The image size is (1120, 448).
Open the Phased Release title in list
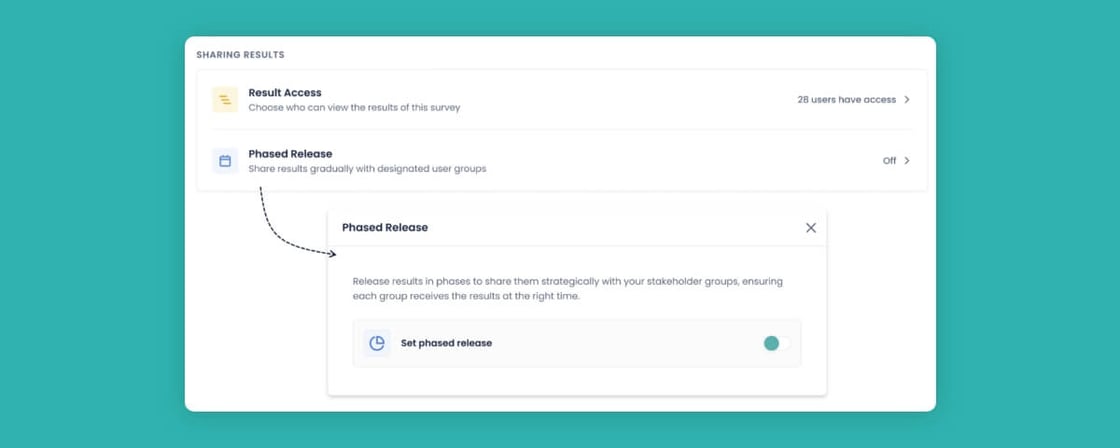[x=290, y=154]
